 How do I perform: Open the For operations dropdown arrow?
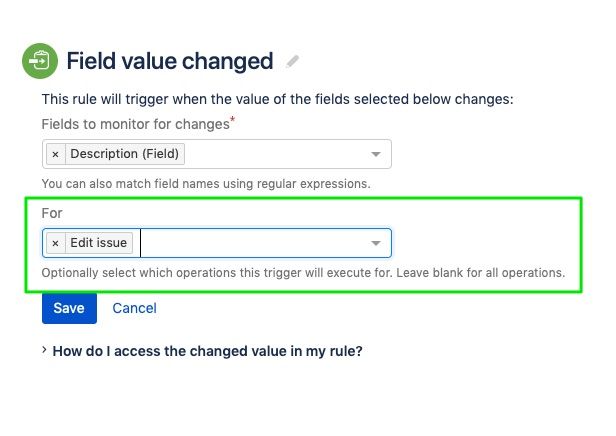[376, 243]
